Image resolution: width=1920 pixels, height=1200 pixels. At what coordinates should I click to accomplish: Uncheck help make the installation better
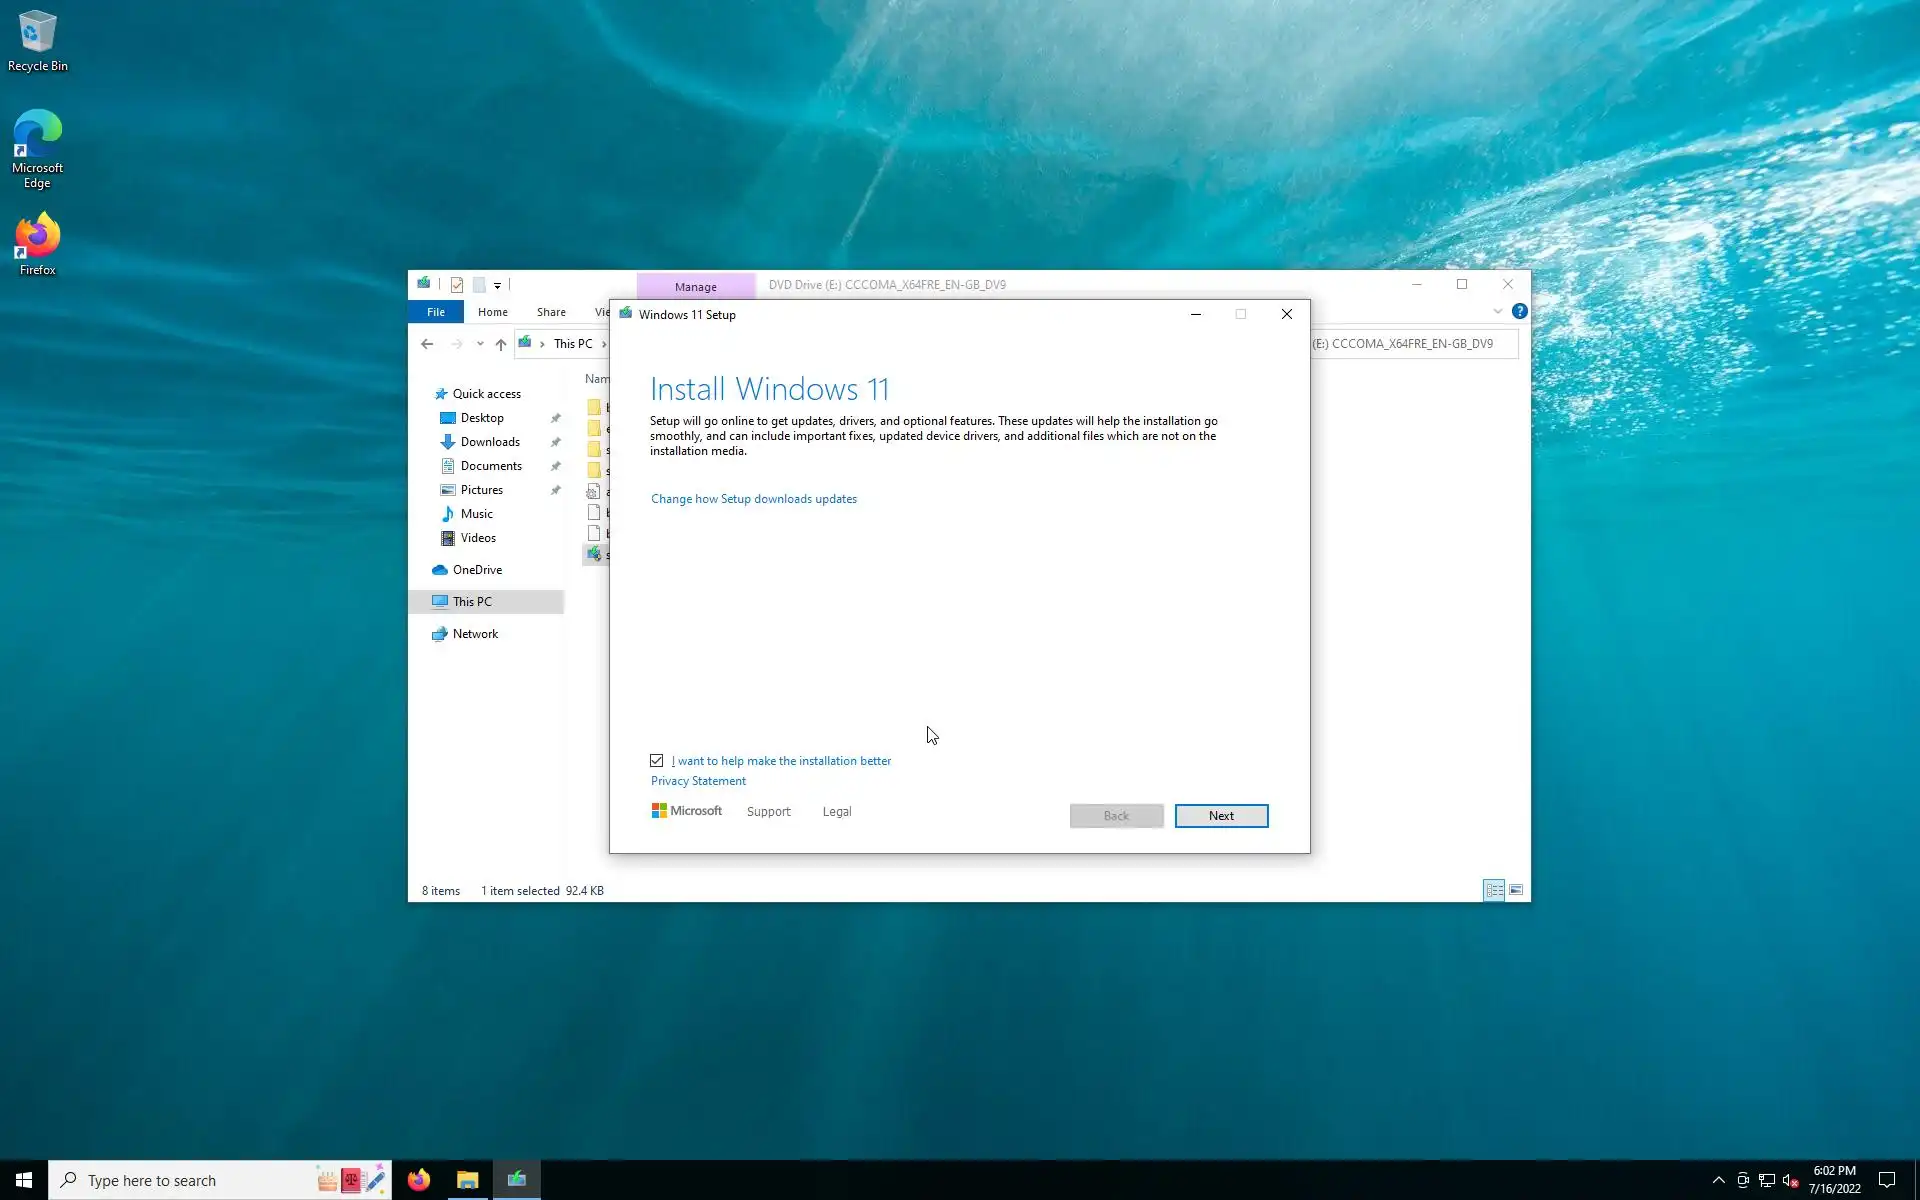(x=657, y=761)
